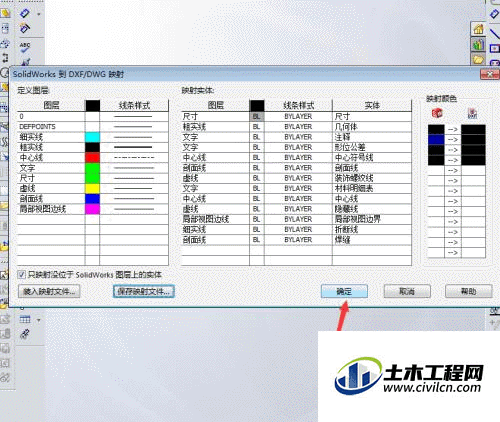
Task: Click the BL color cell in 几何体 row
Action: coord(257,127)
